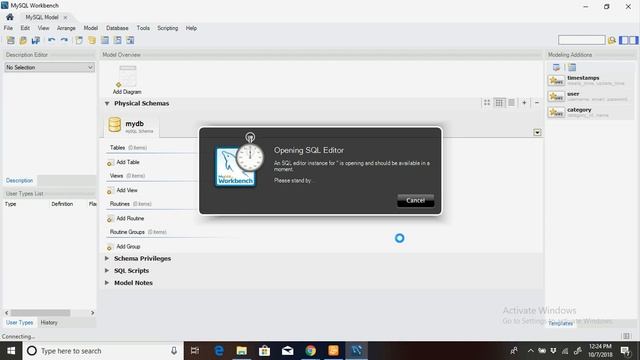
Task: Open the Database menu
Action: tap(117, 28)
